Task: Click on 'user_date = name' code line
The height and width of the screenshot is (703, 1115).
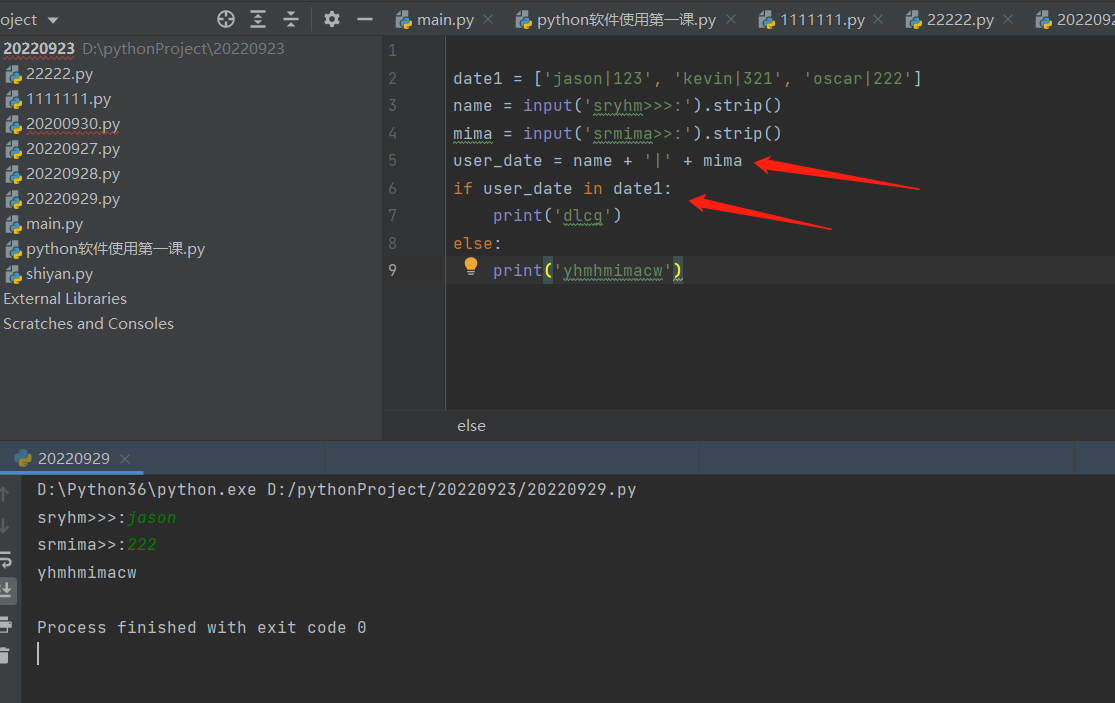Action: (x=597, y=161)
